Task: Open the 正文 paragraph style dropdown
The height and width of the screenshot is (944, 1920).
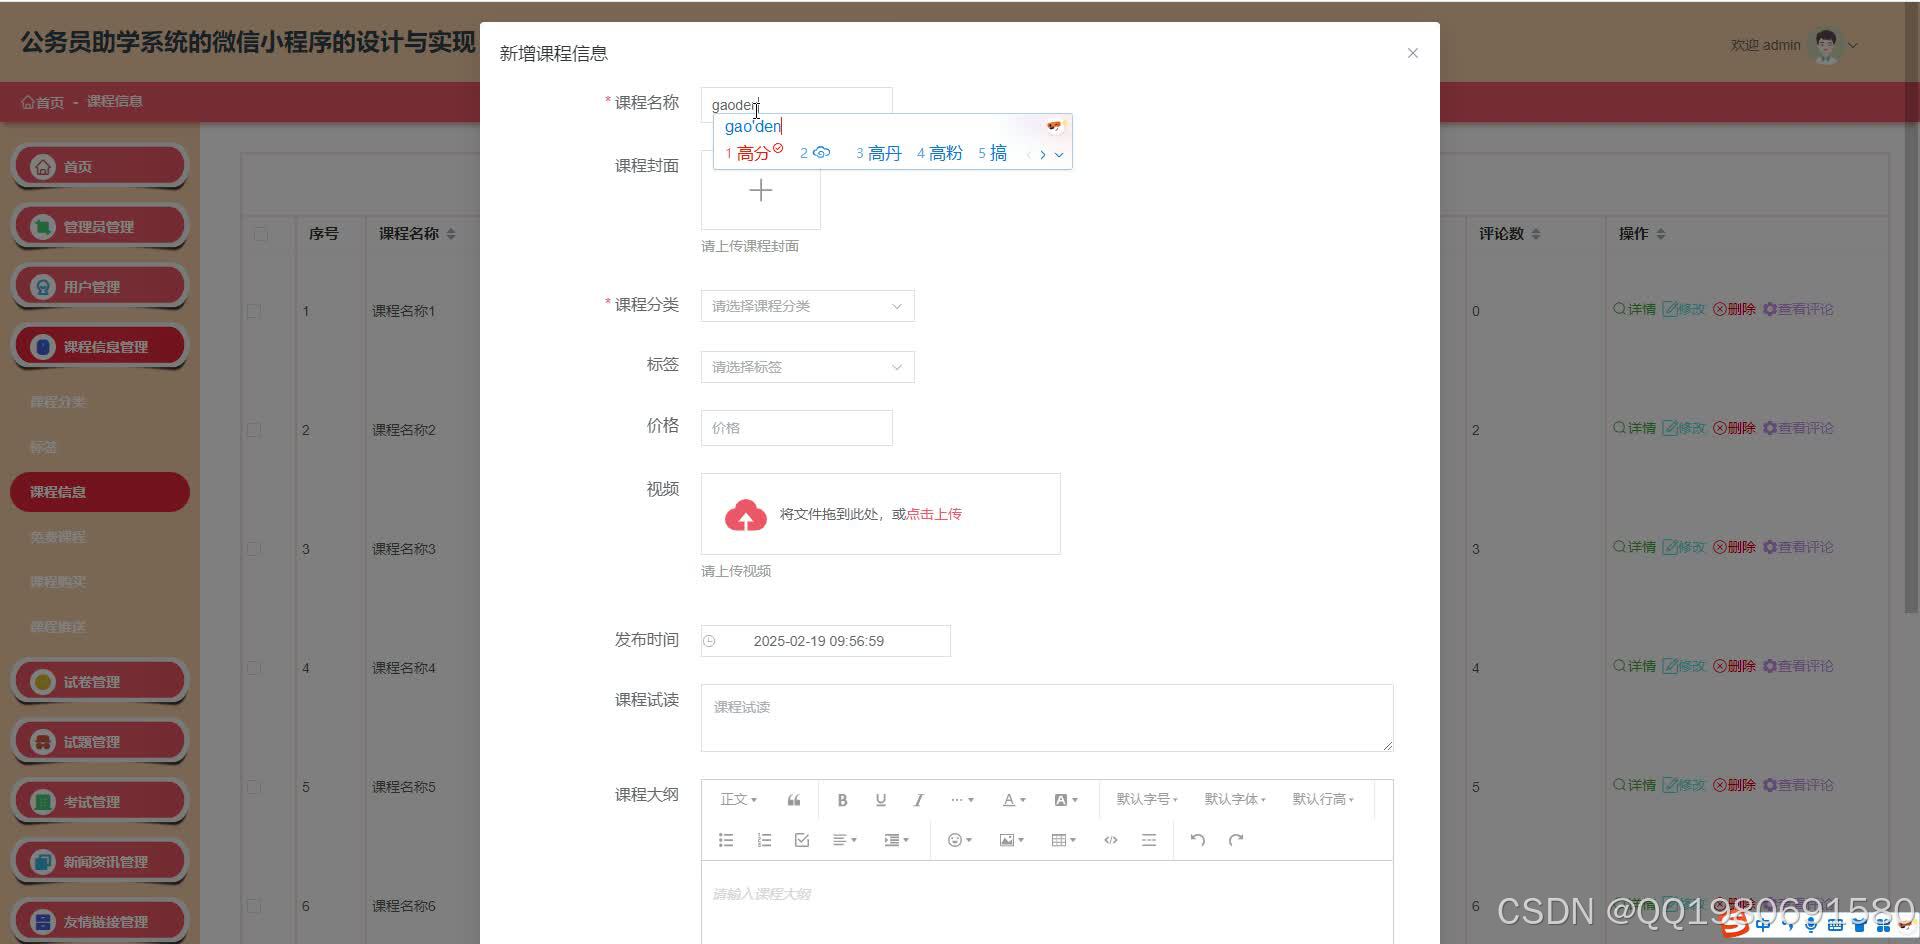Action: pyautogui.click(x=738, y=799)
